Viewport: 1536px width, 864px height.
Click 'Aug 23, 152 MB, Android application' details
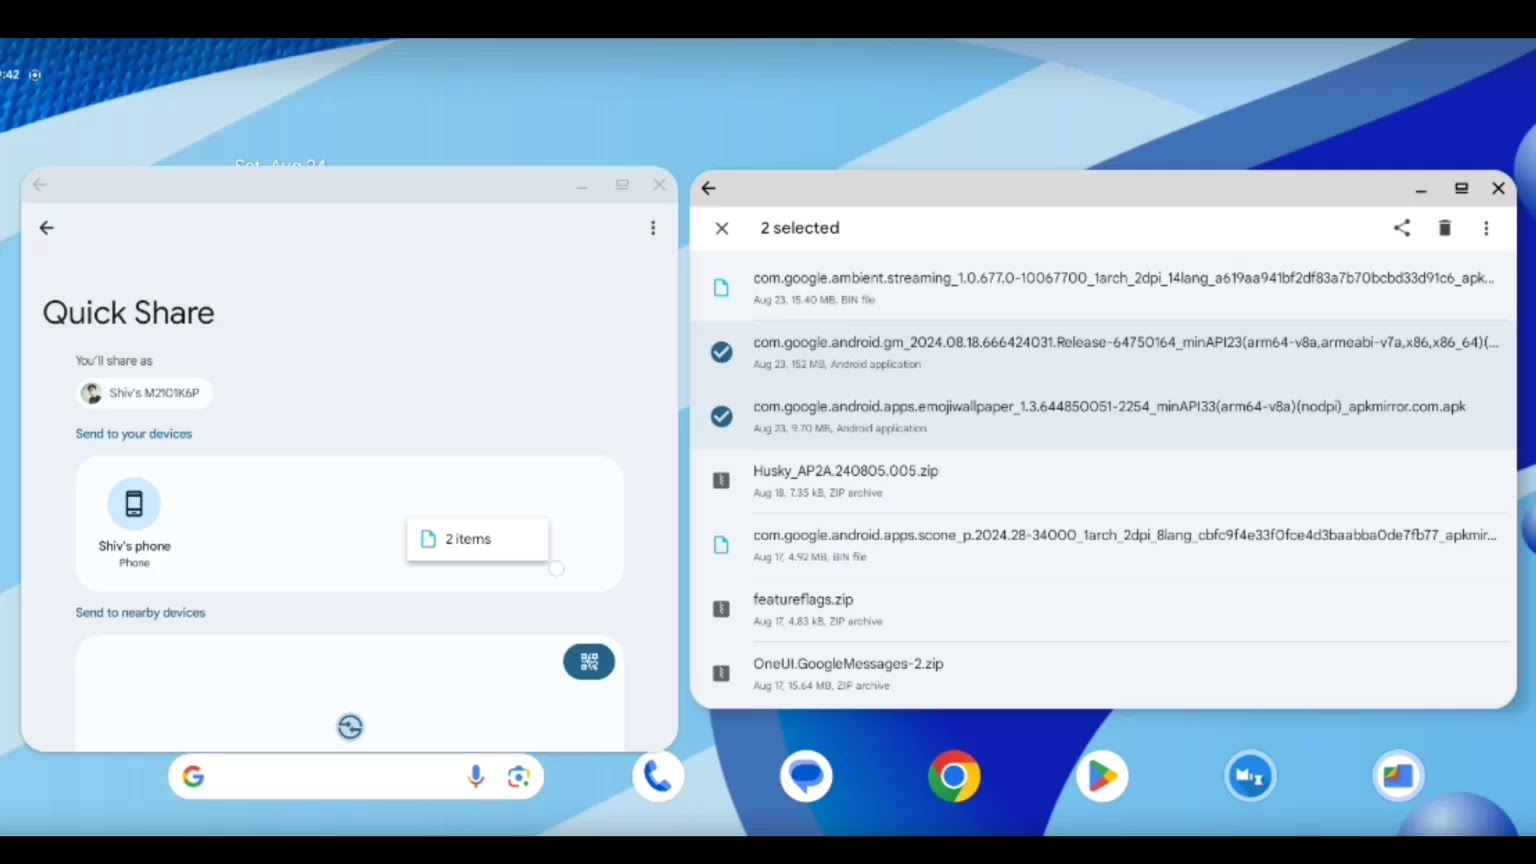837,364
